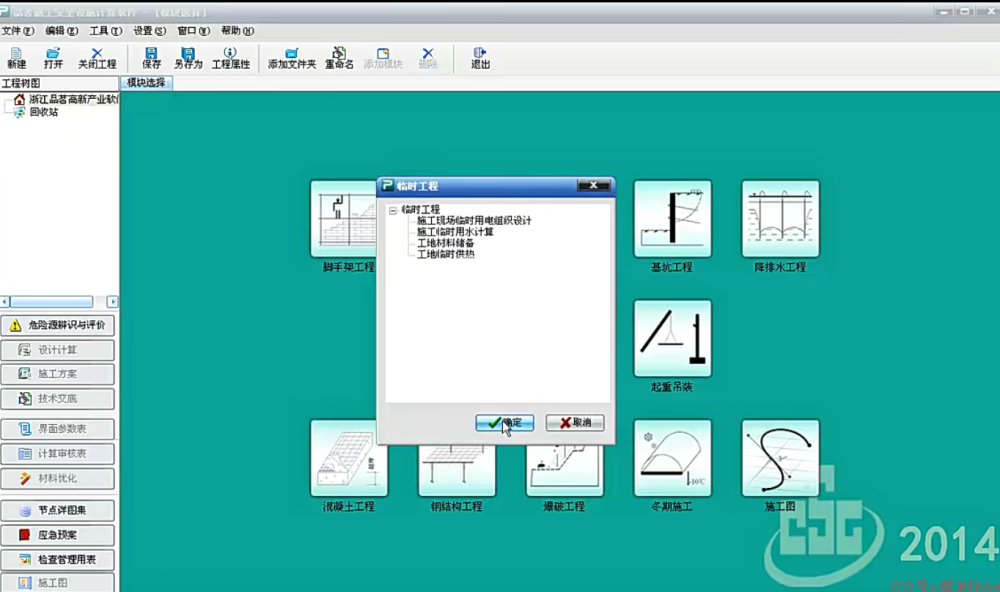Open 工程属性 project properties icon

tap(230, 57)
